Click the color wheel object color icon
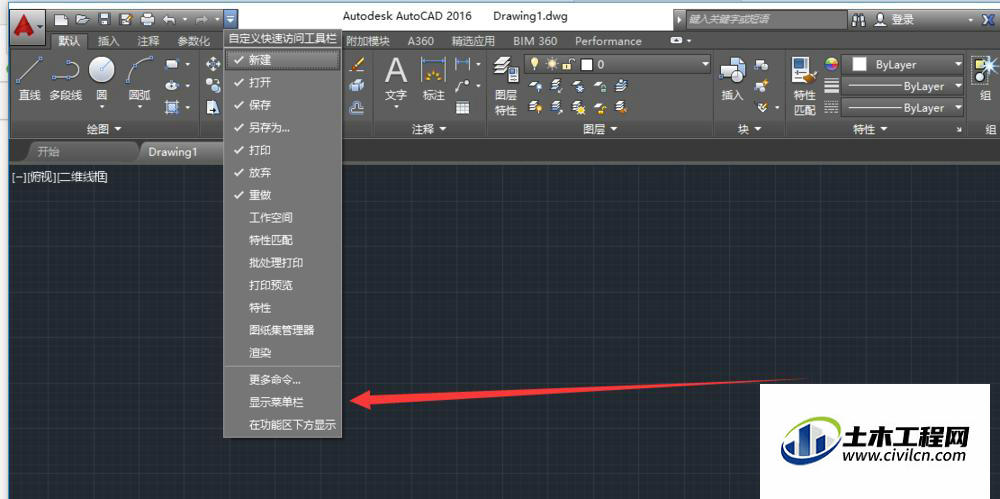 coord(831,64)
